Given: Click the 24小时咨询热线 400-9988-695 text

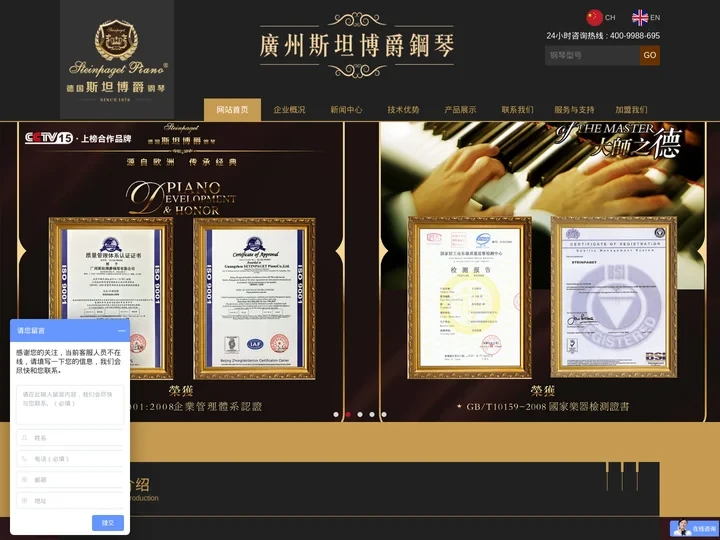Looking at the screenshot, I should click(603, 35).
